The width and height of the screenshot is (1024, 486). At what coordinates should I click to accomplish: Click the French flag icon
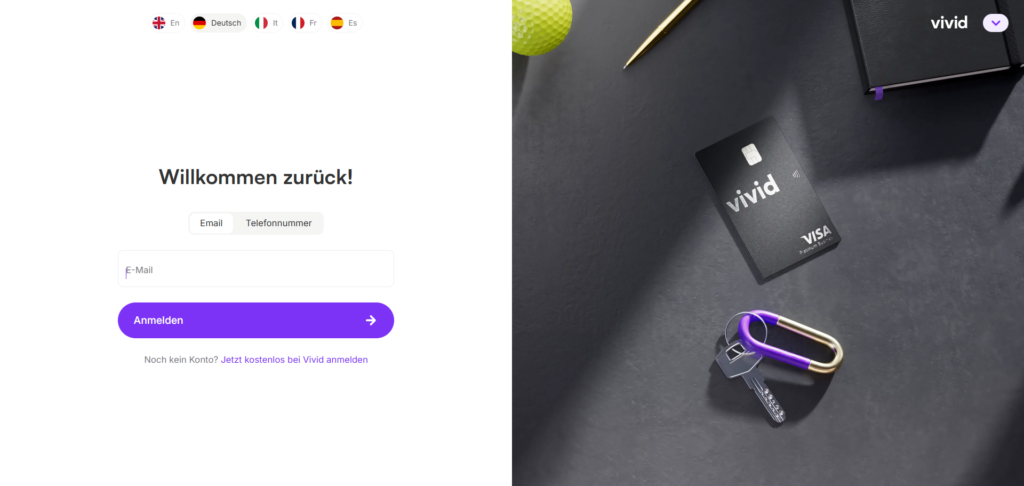click(x=298, y=23)
